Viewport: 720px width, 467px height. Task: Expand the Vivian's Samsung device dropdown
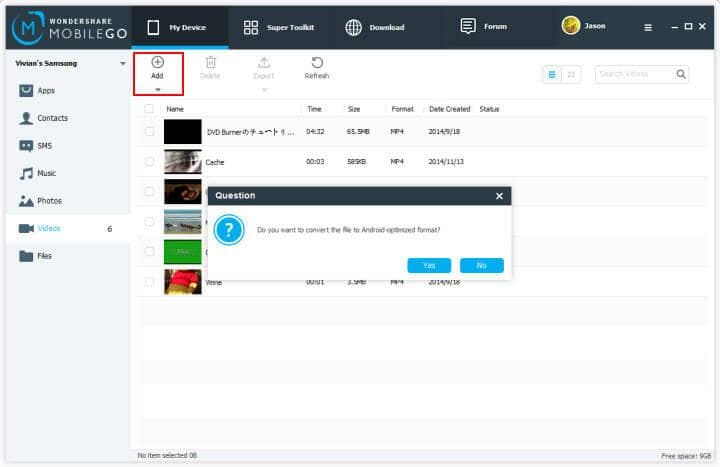coord(123,63)
